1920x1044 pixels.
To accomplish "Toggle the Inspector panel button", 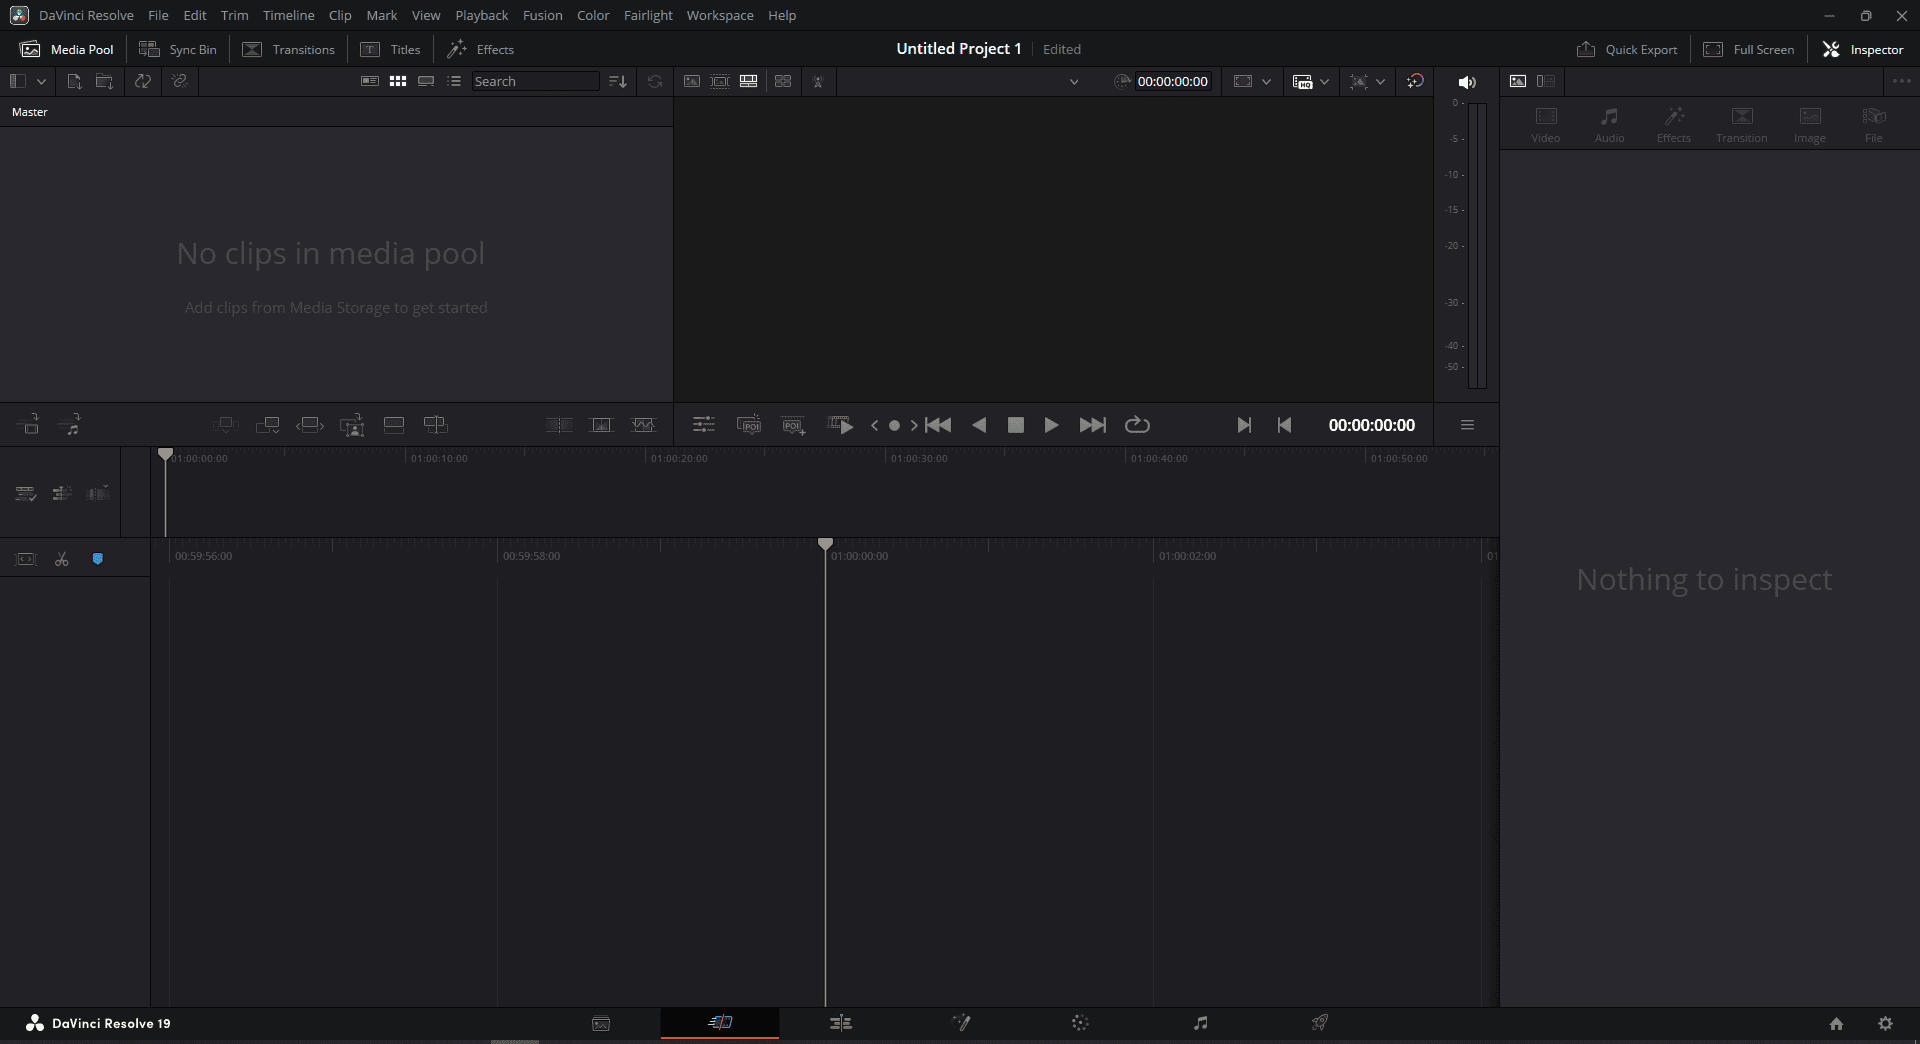I will [x=1863, y=49].
